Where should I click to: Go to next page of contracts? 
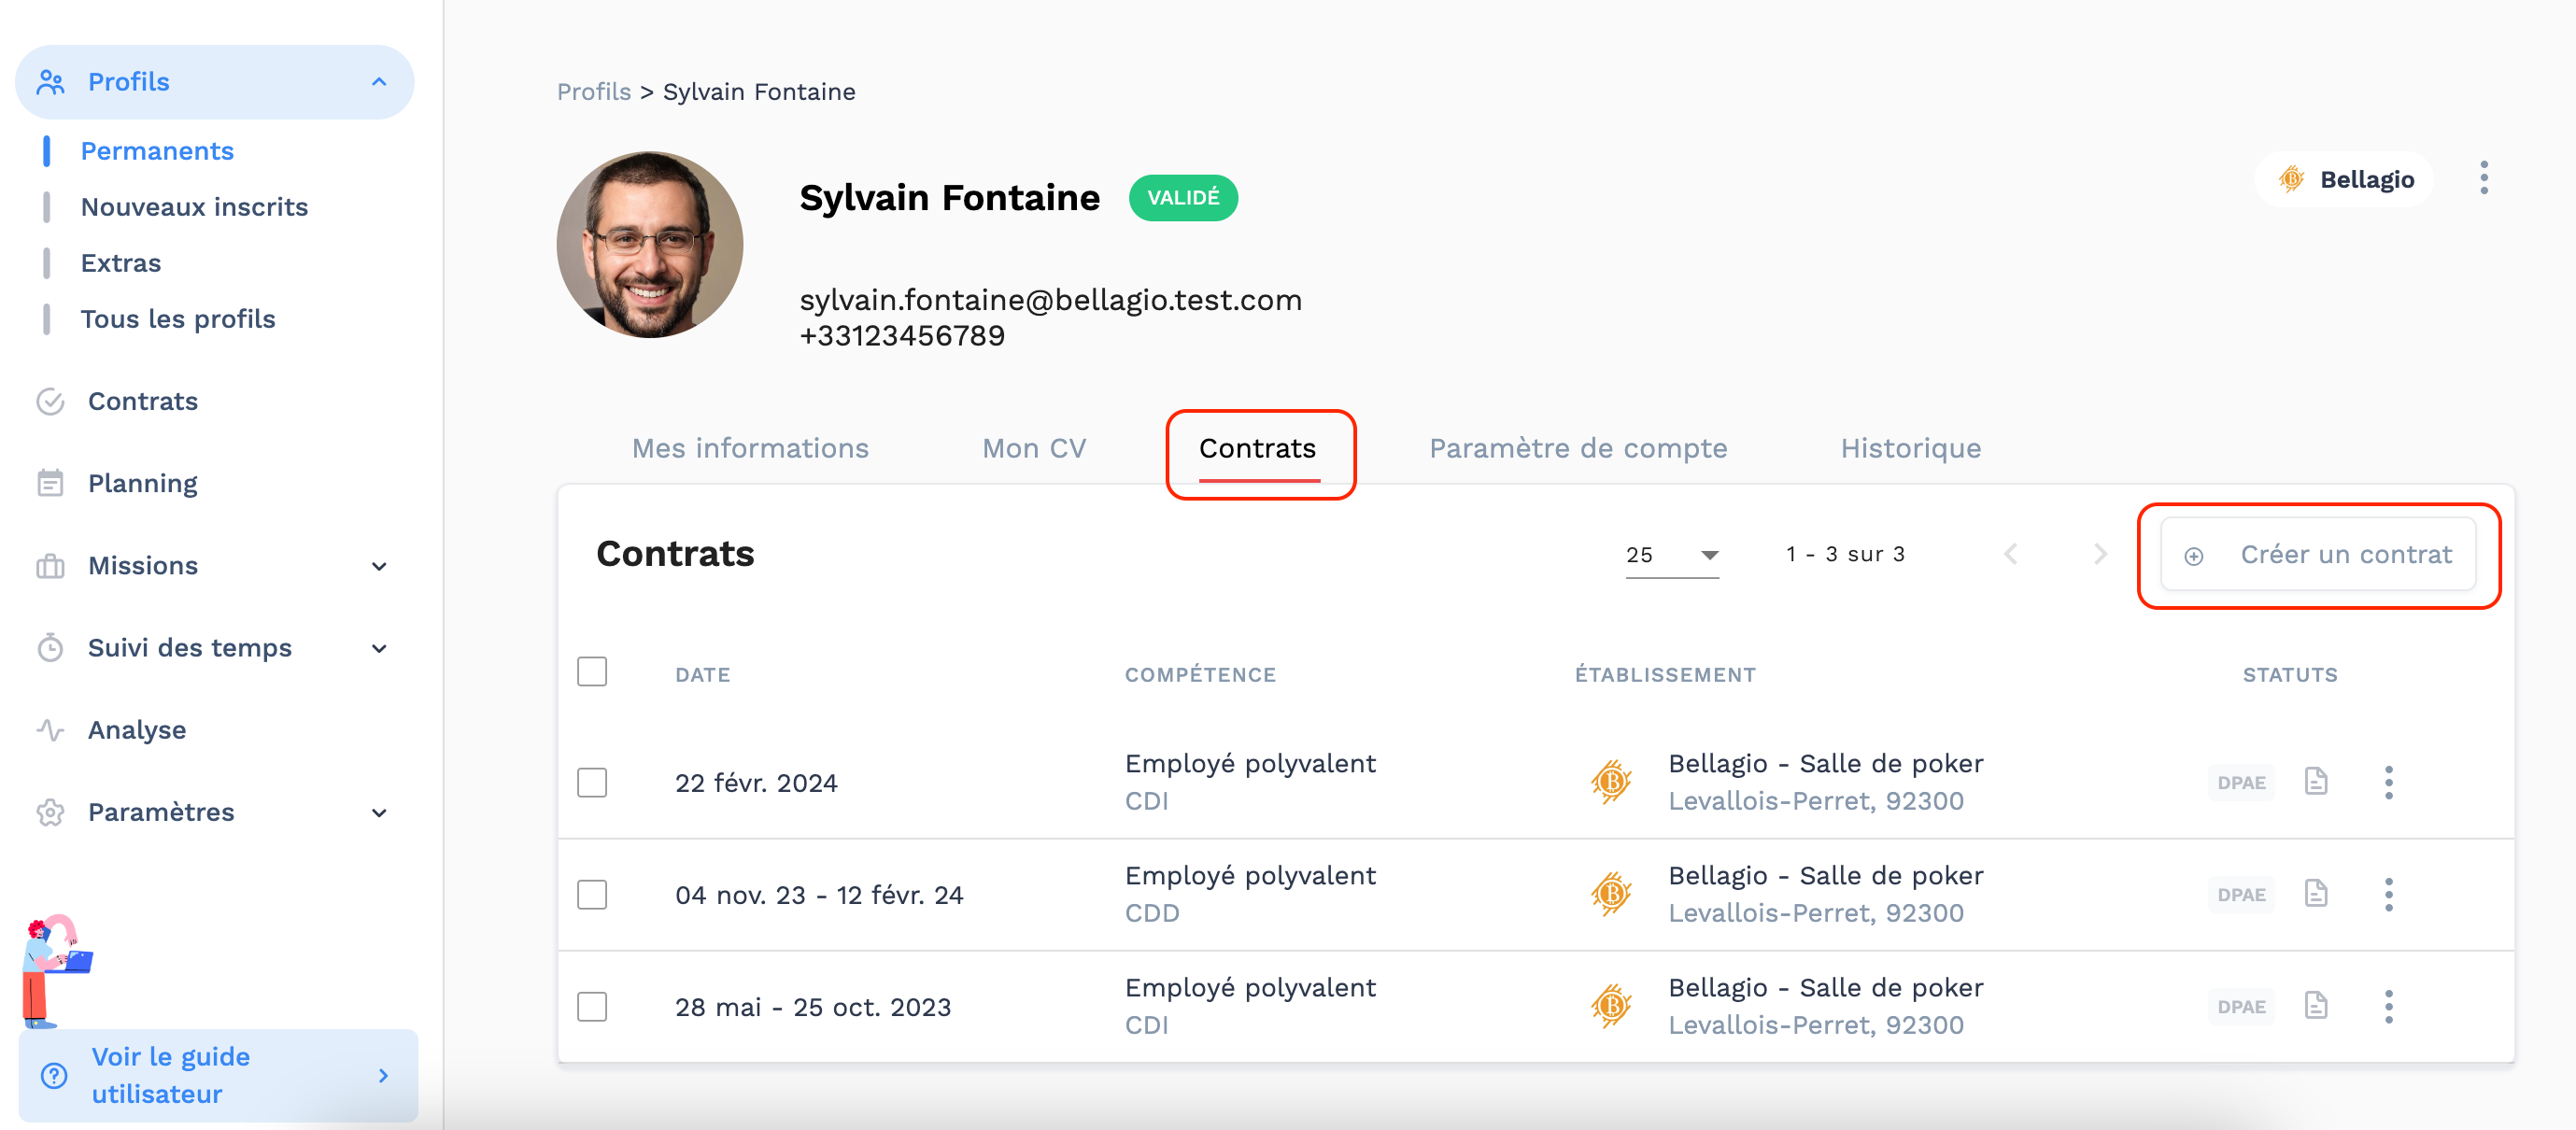(x=2100, y=554)
